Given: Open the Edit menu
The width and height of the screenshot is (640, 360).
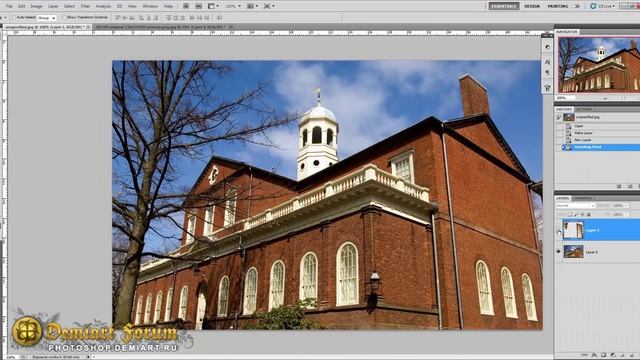Looking at the screenshot, I should click(22, 6).
